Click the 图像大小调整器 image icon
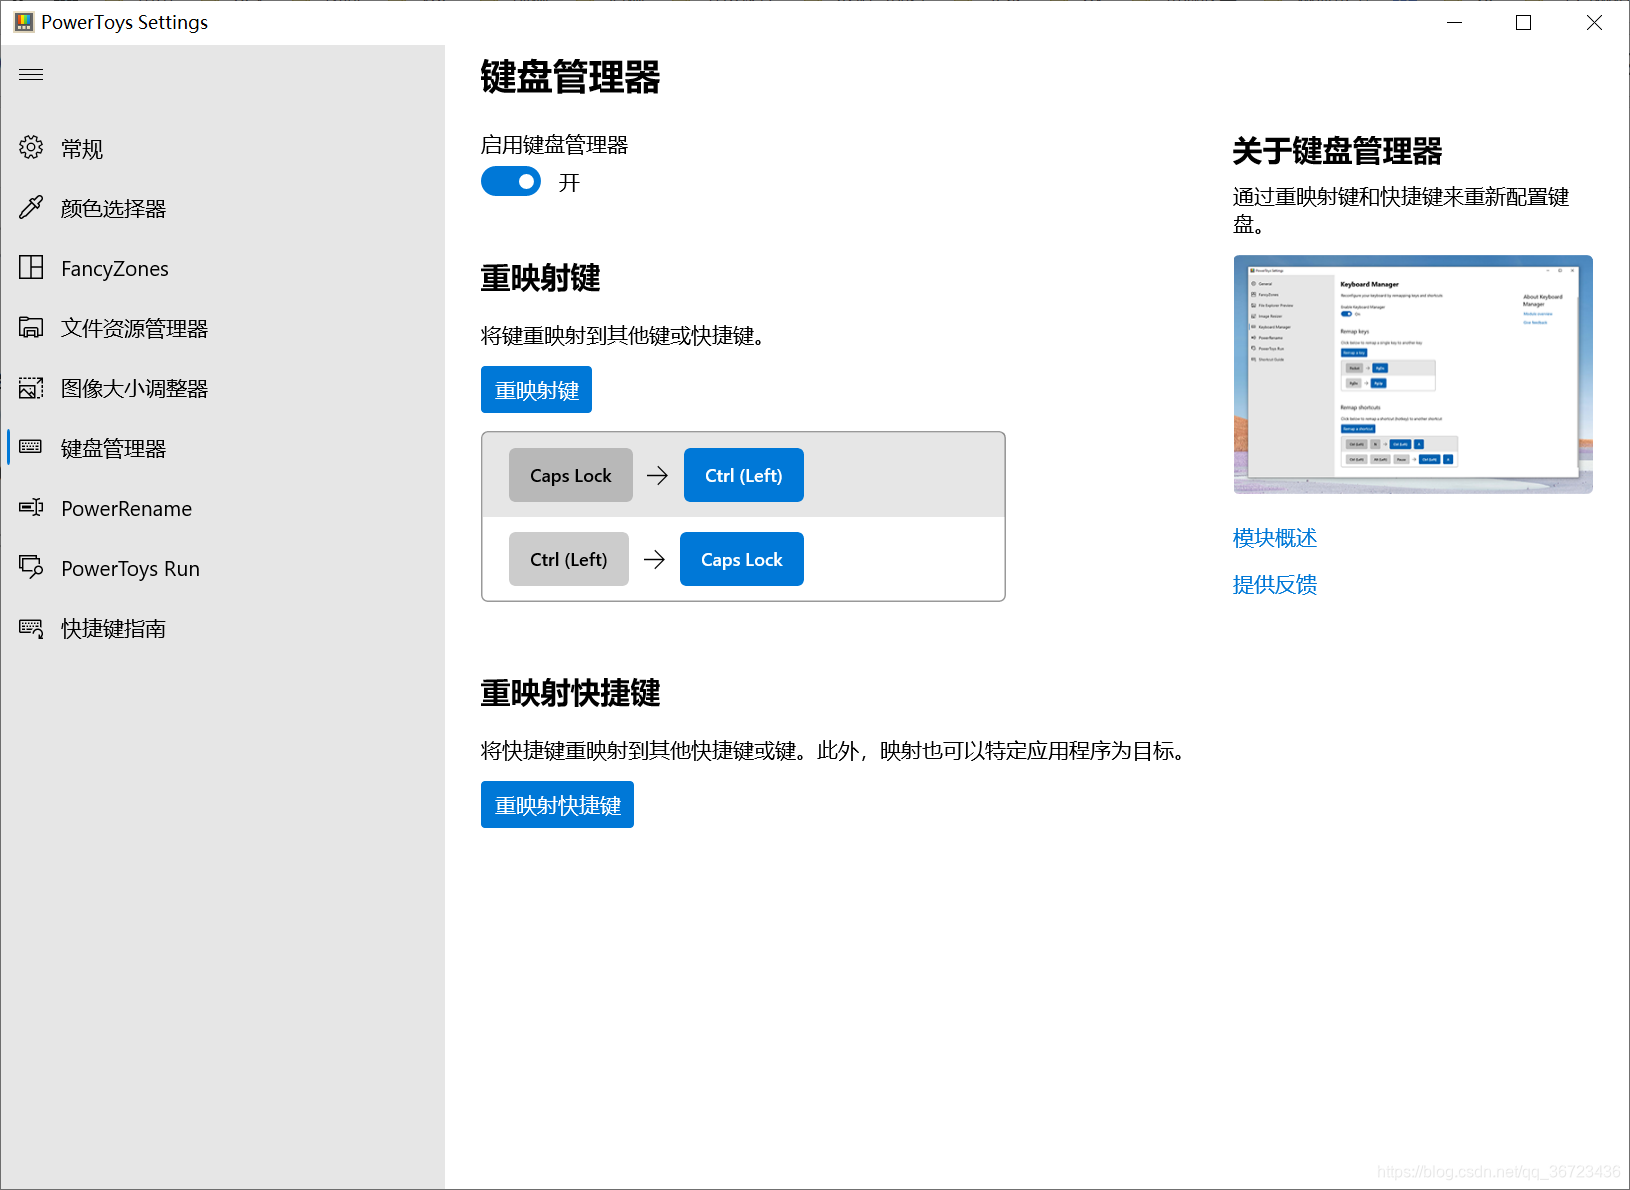1630x1190 pixels. 31,388
